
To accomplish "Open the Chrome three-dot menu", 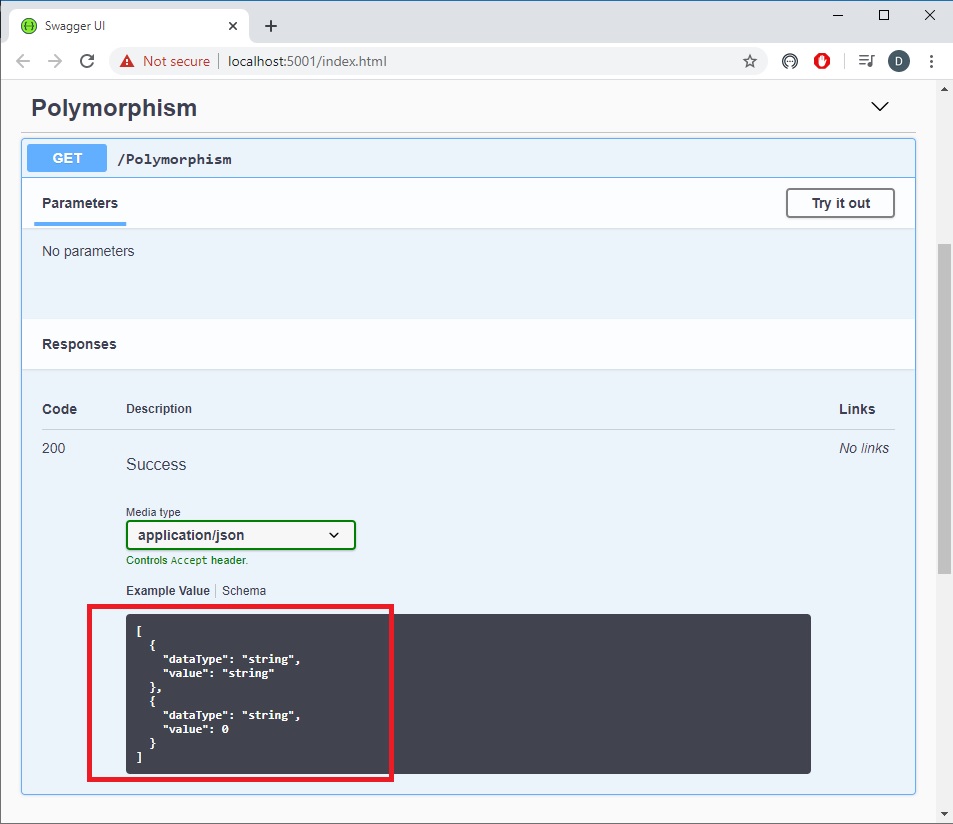I will (931, 61).
